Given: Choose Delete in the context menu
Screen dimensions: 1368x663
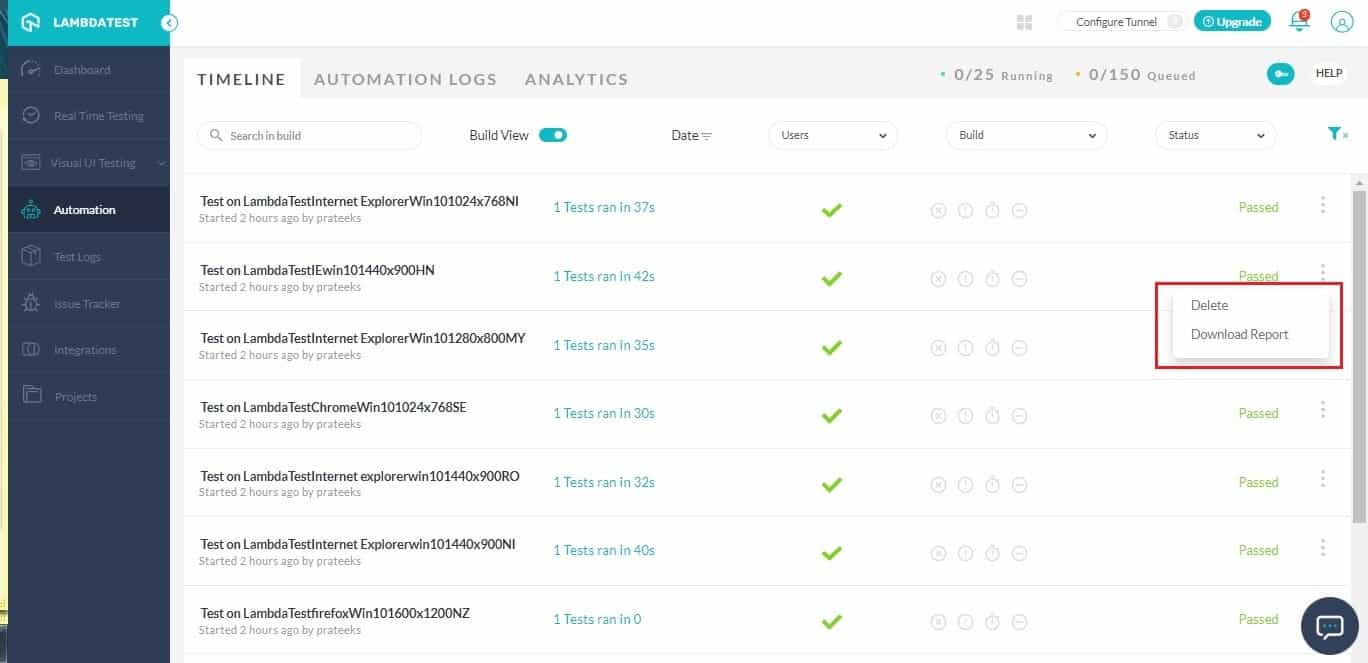Looking at the screenshot, I should click(x=1209, y=305).
